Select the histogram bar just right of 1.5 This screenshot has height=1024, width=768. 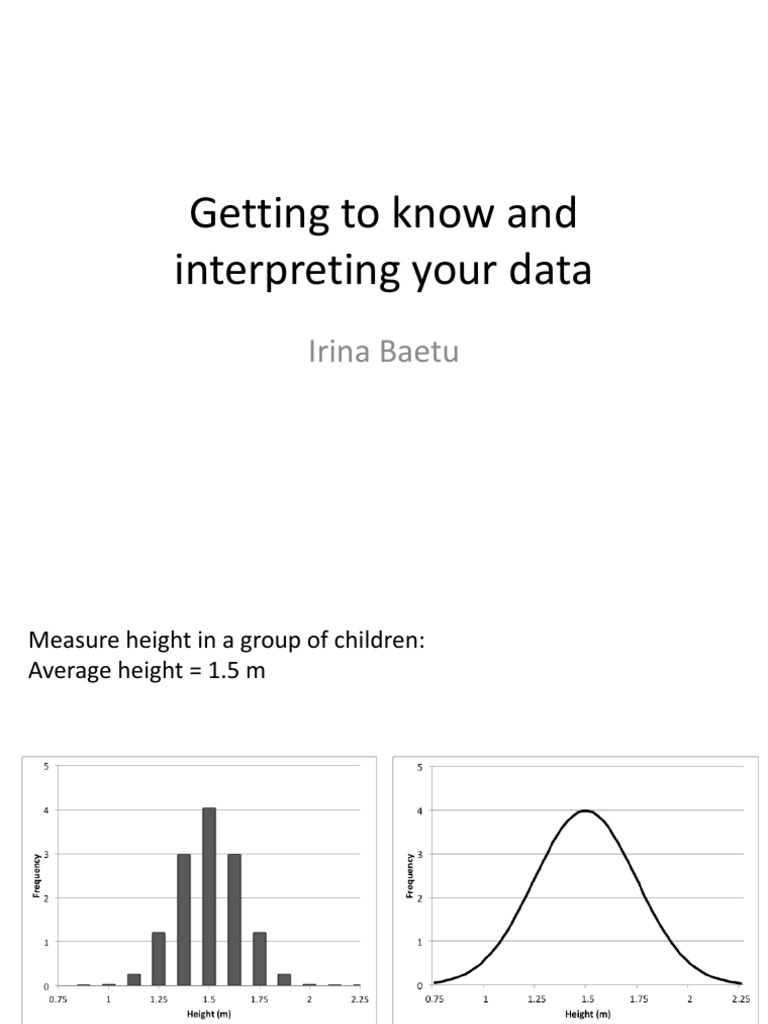[234, 919]
